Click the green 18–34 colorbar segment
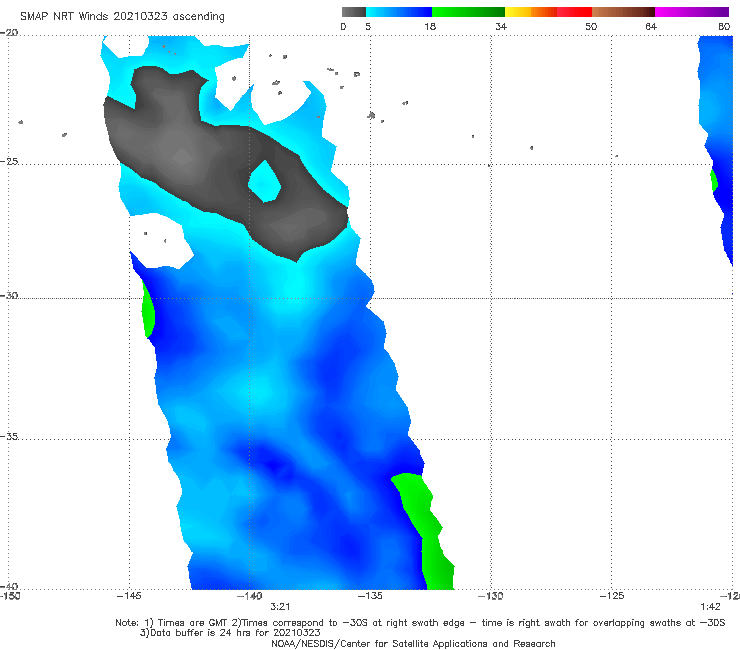740x650 pixels. tap(468, 12)
